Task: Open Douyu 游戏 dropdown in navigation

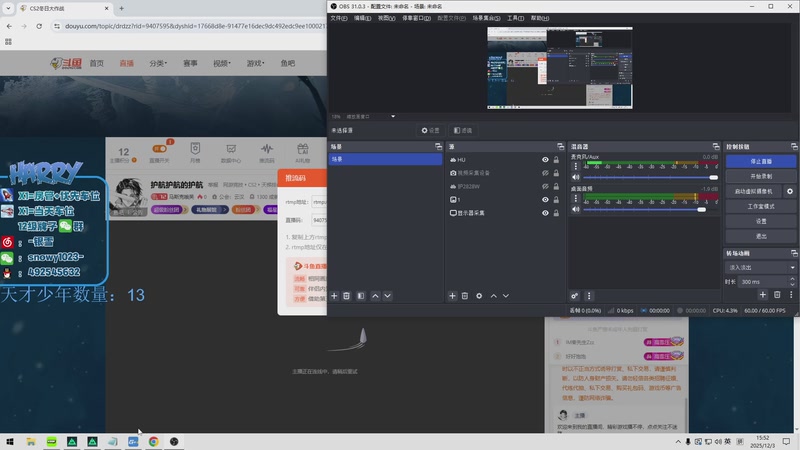Action: point(256,63)
